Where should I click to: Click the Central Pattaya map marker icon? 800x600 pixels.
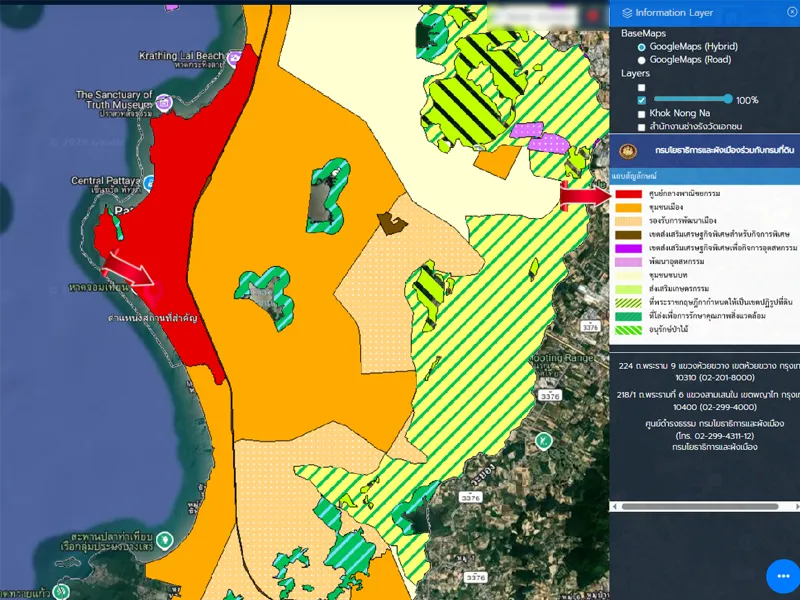(148, 182)
